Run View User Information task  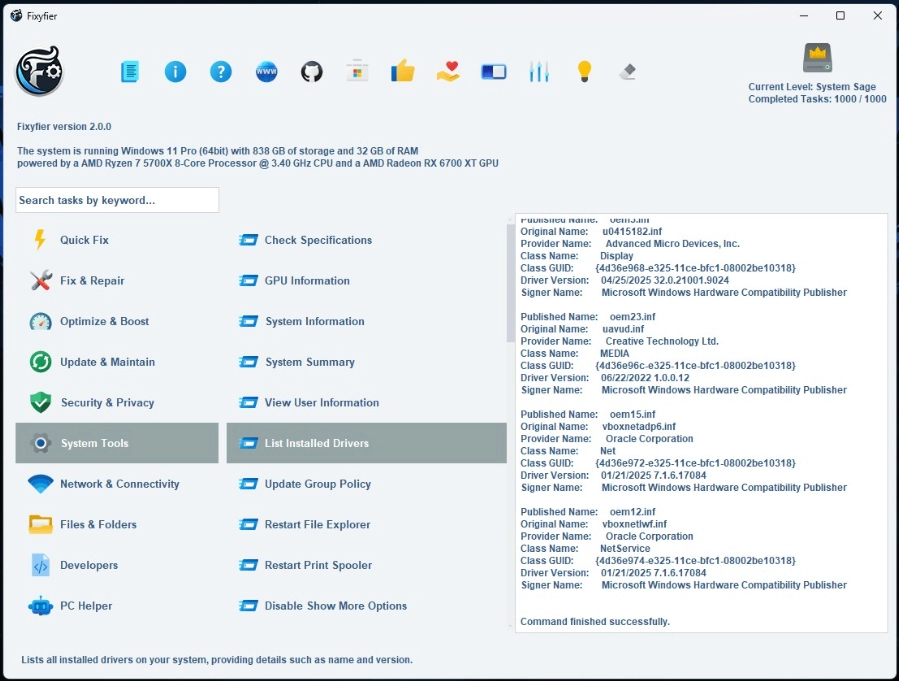[x=366, y=402]
